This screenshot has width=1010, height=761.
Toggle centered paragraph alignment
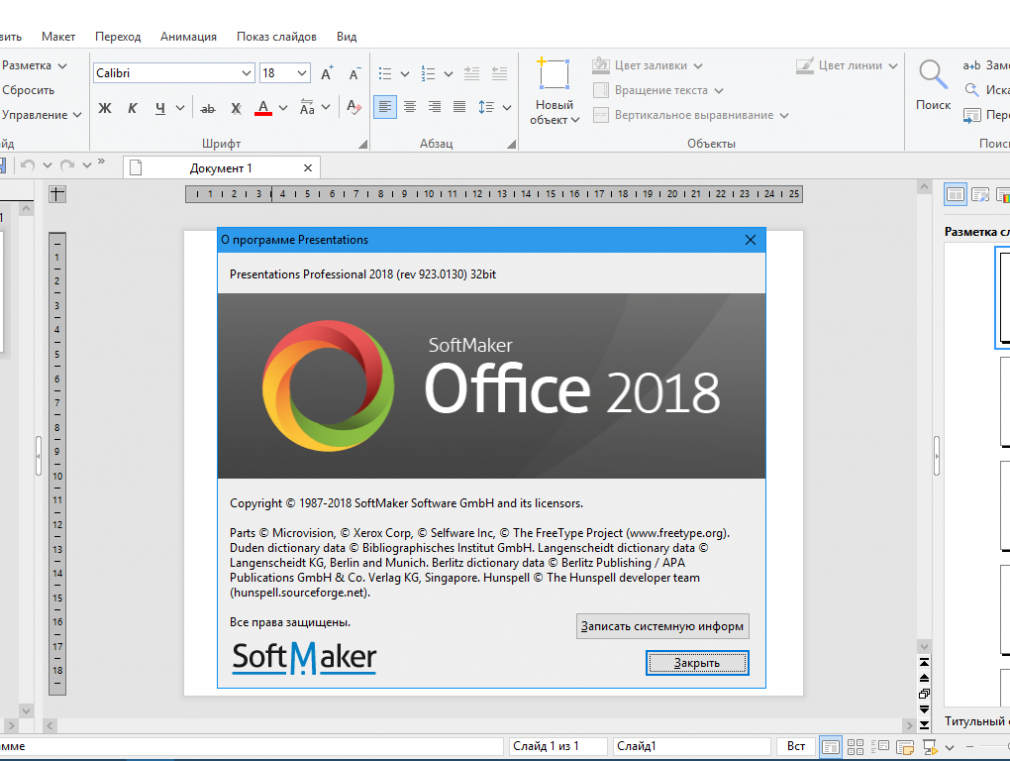tap(410, 107)
